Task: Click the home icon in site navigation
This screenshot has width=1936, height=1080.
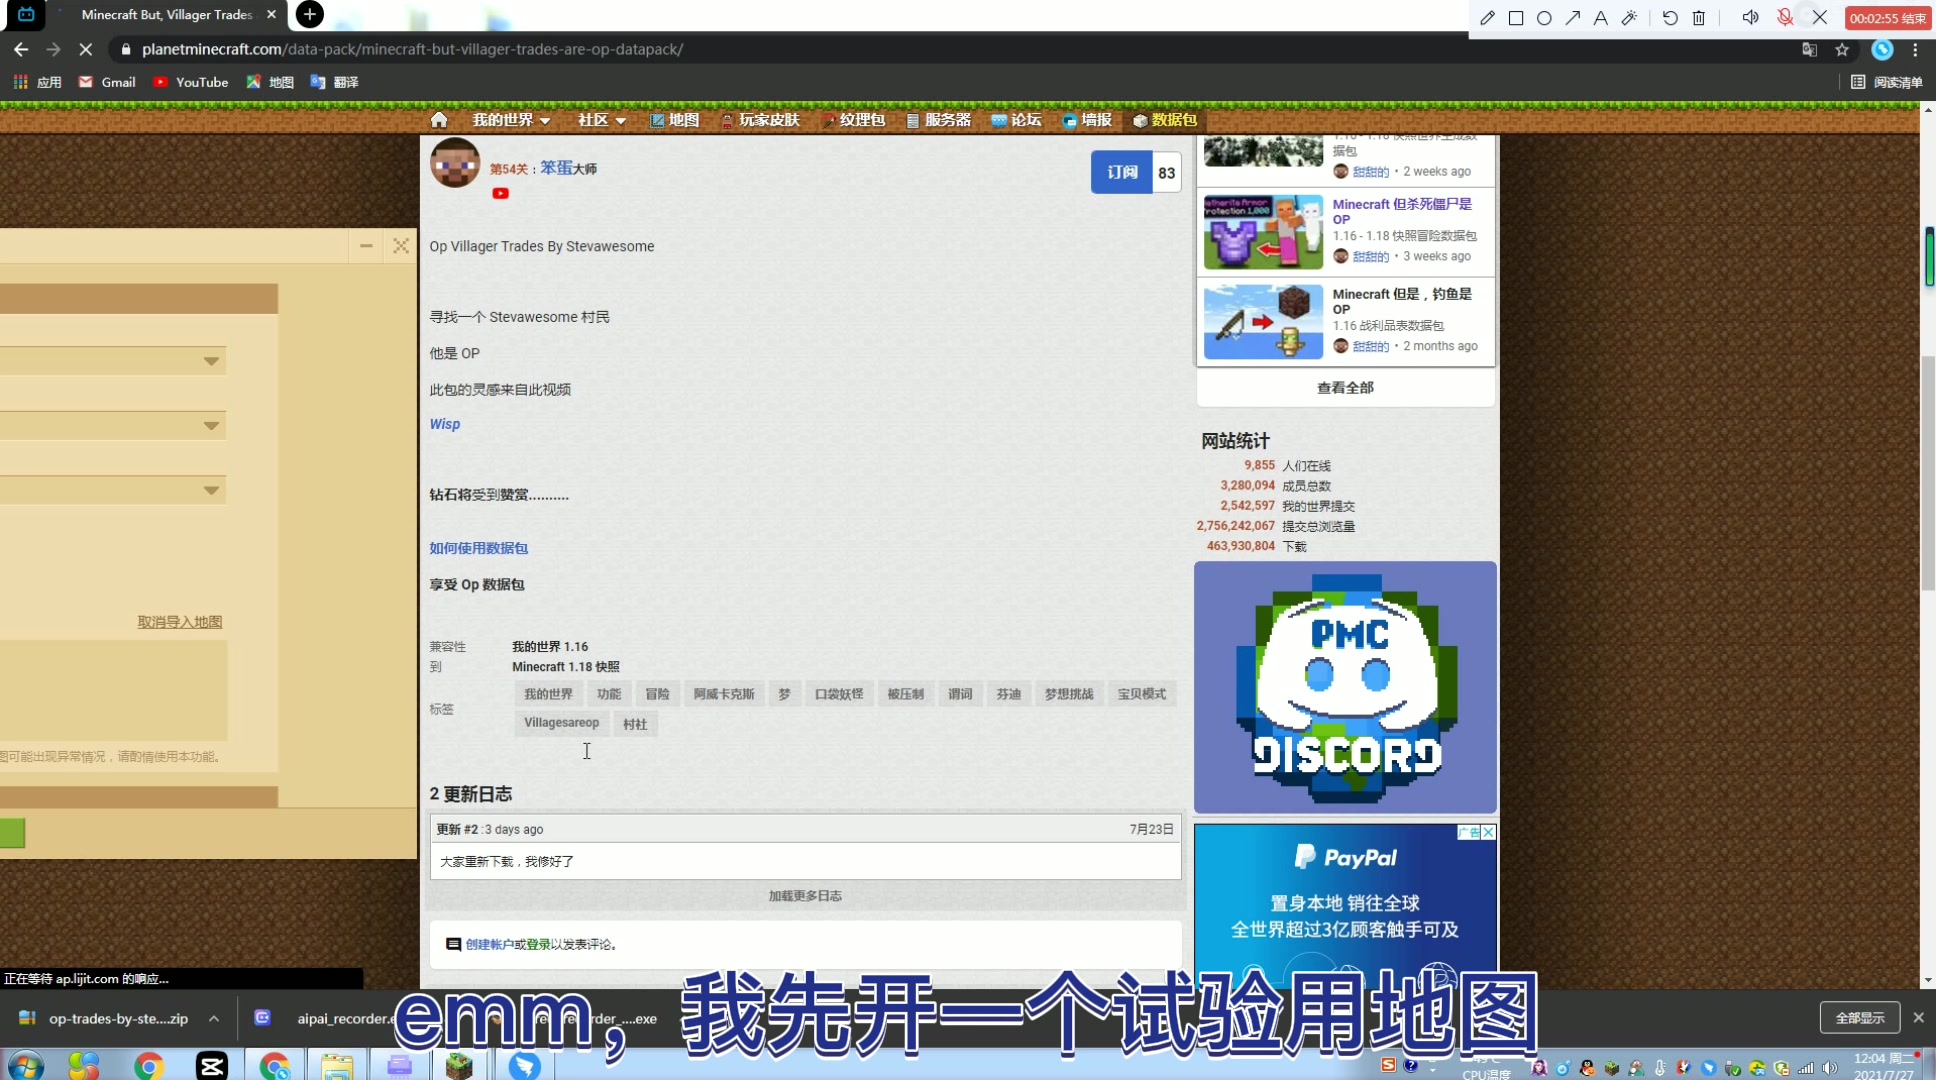Action: tap(438, 120)
